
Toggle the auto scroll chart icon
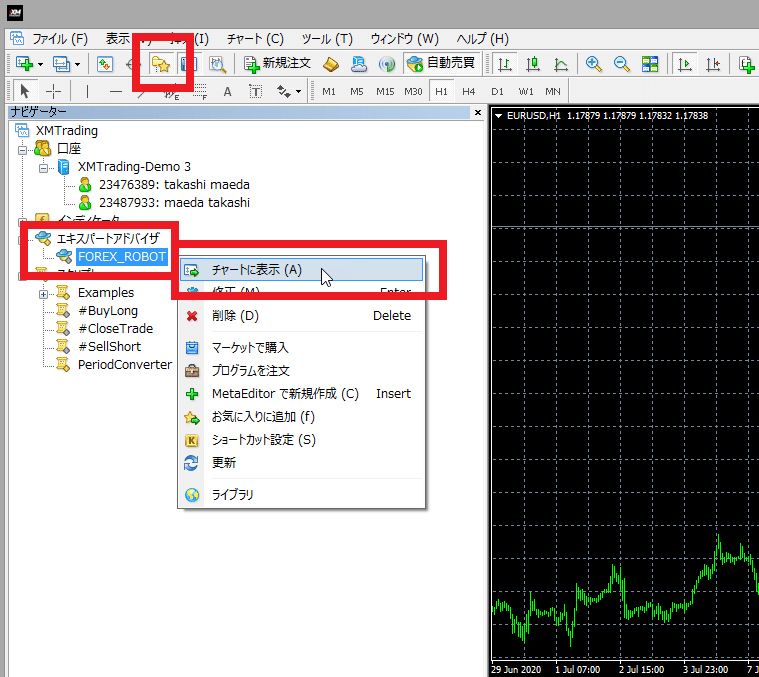click(684, 64)
